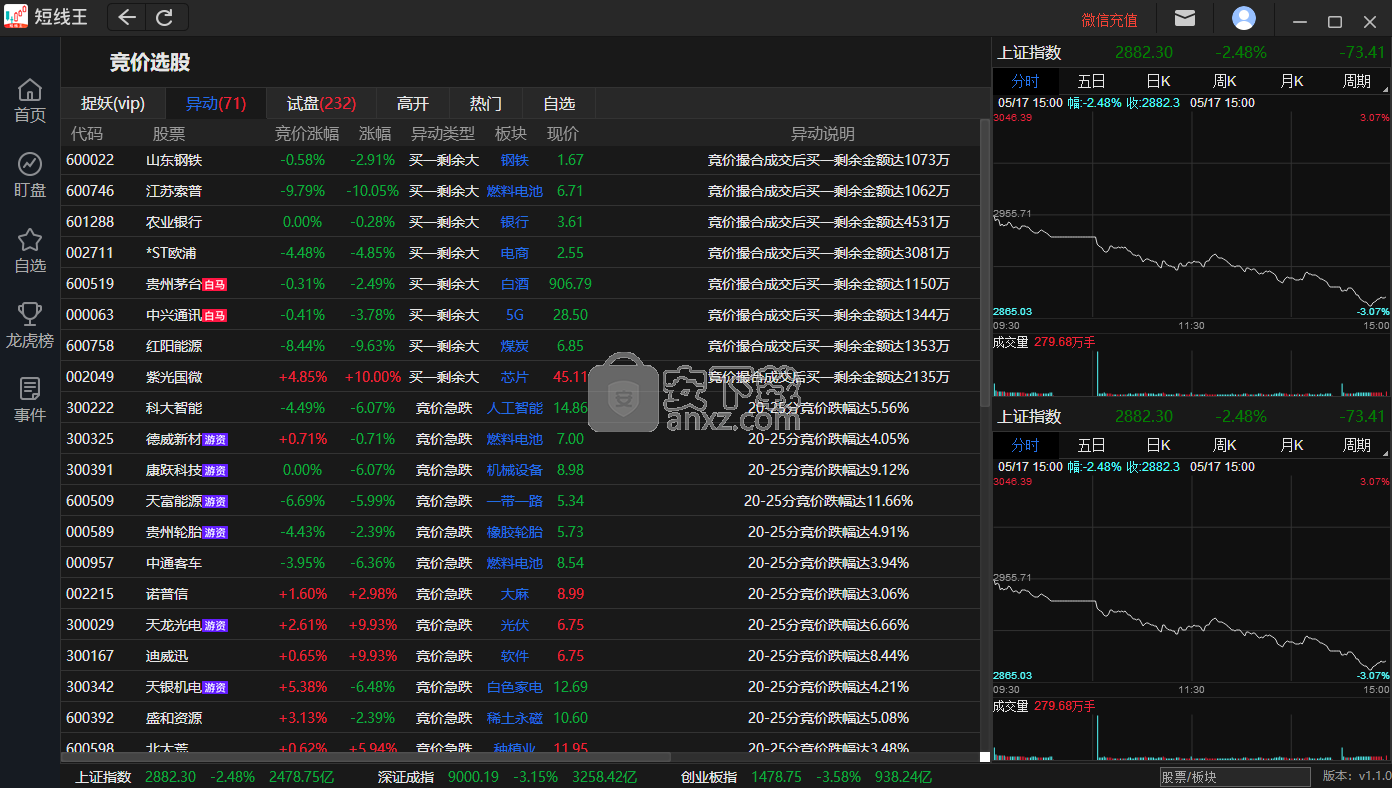Screen dimensions: 1392x788
Task: Select stock row 江苏索普
Action: [520, 191]
